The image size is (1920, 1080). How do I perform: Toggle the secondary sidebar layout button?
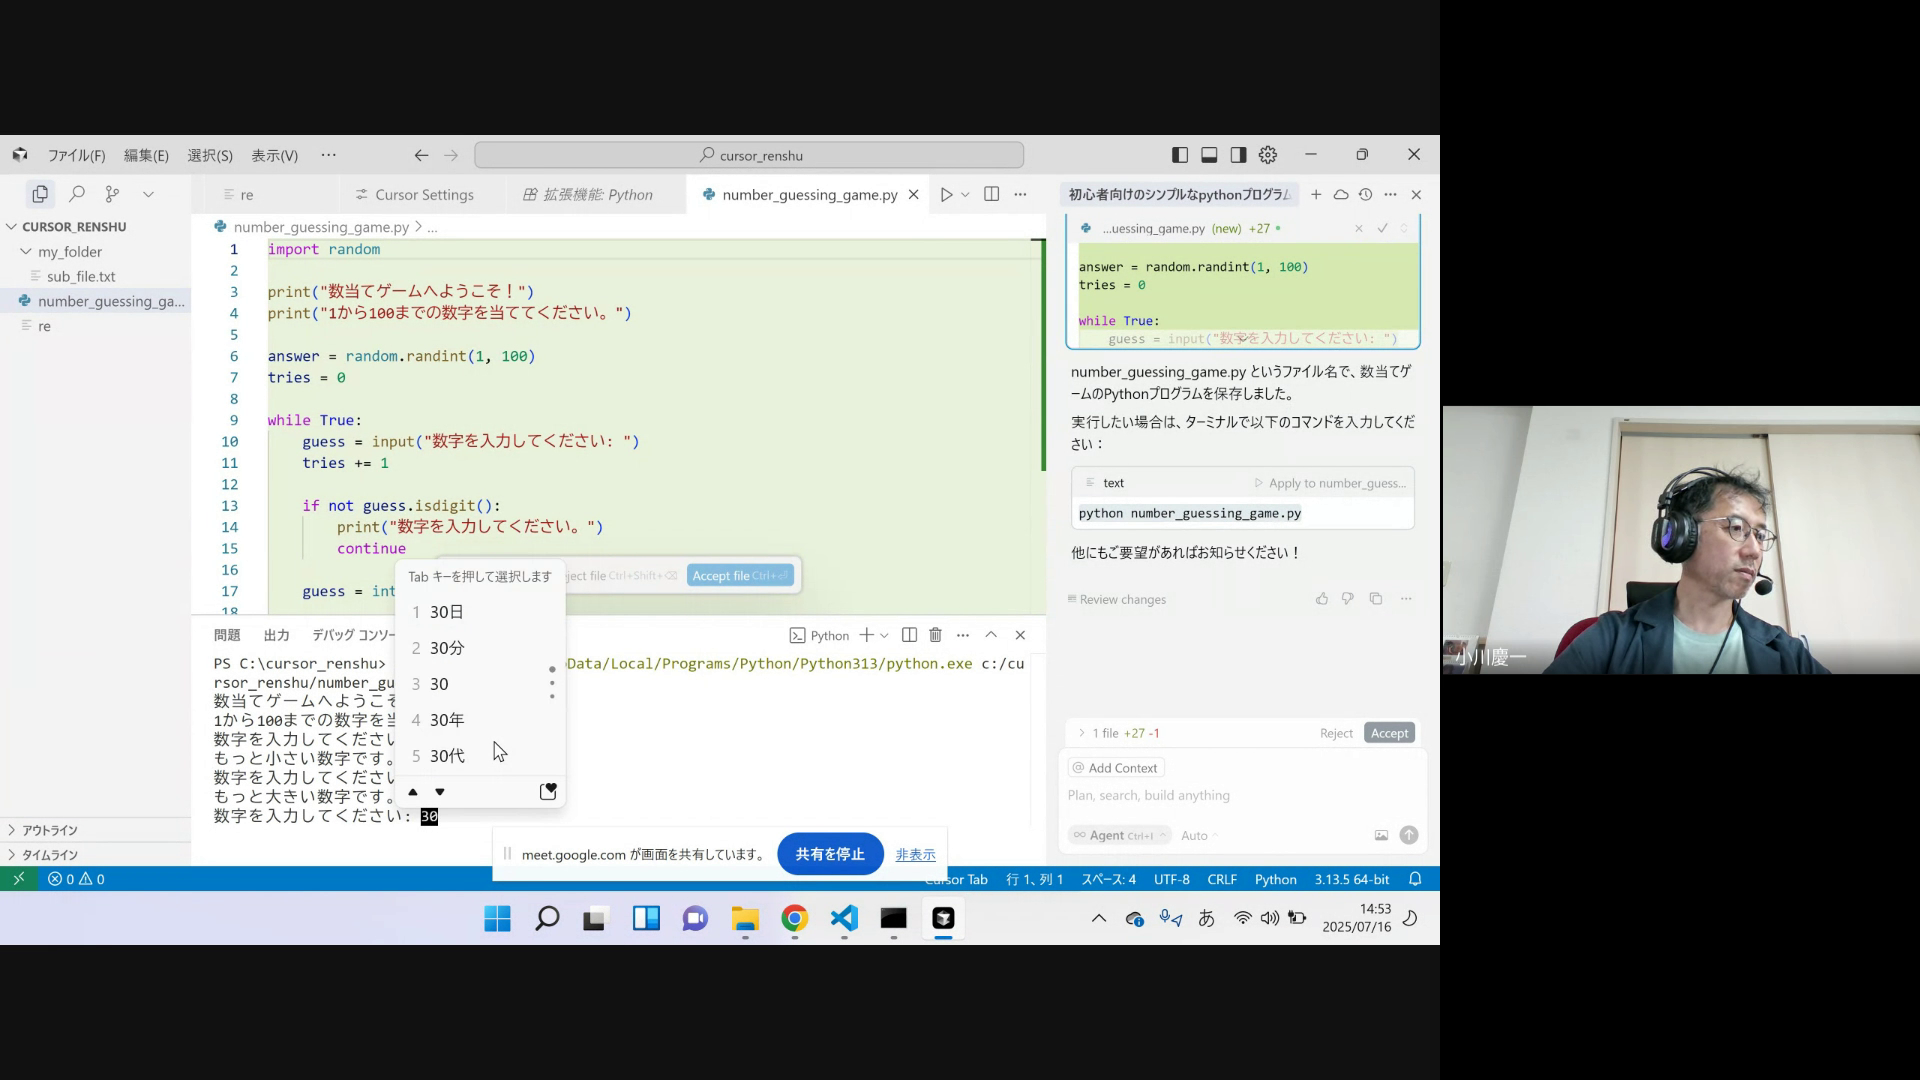1238,155
